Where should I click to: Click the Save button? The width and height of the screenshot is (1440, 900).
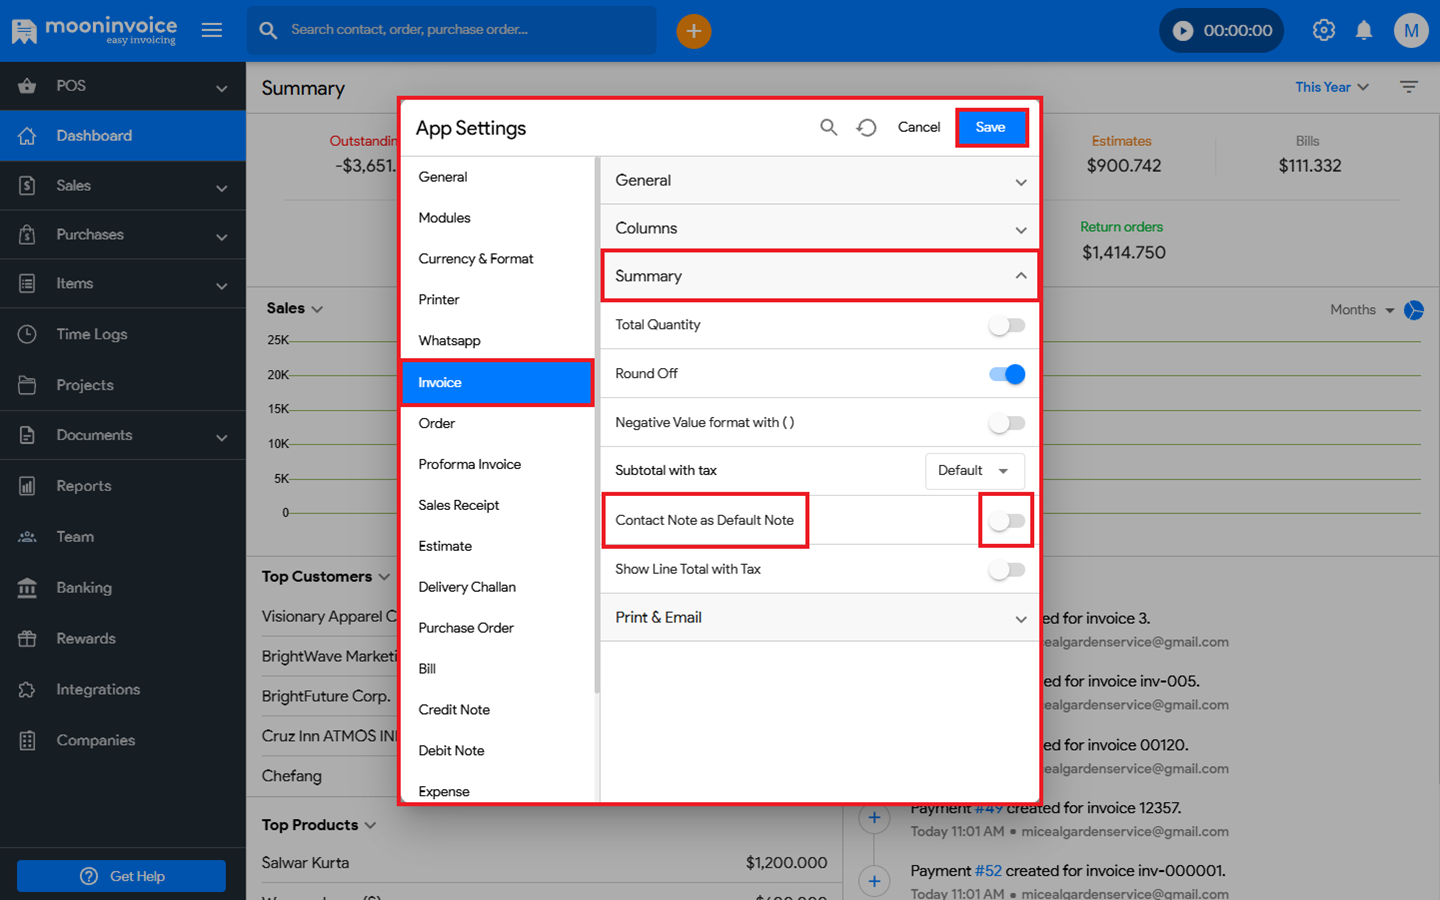[990, 127]
